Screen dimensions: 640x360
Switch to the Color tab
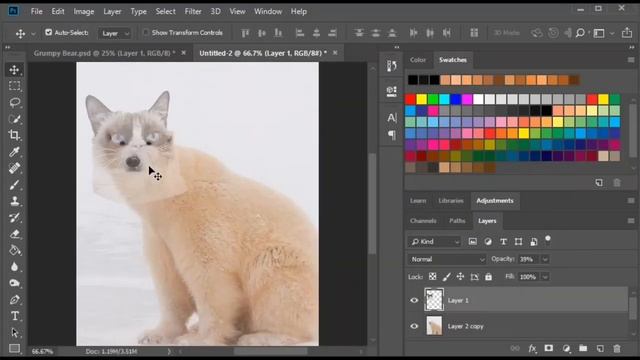[x=418, y=60]
